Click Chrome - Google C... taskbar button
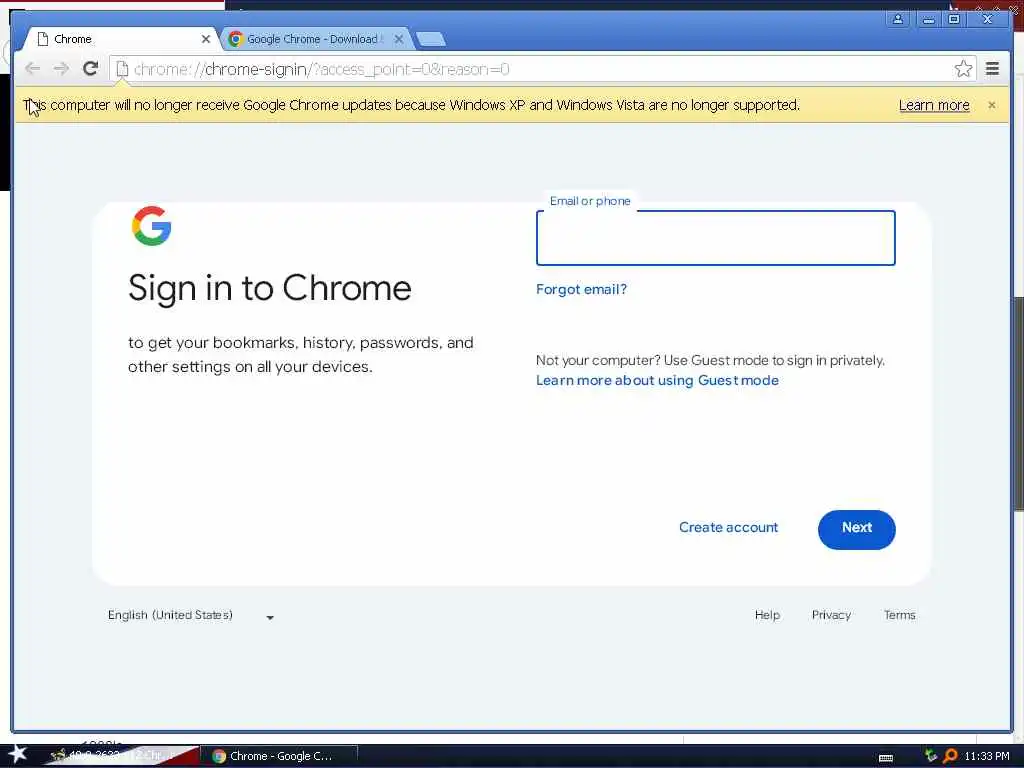1024x768 pixels. [x=279, y=756]
